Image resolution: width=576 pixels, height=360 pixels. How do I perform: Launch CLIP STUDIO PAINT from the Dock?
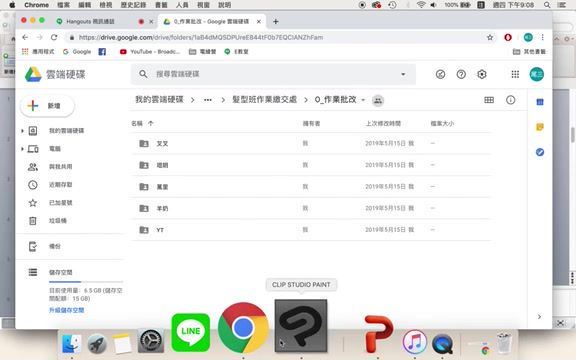click(301, 326)
